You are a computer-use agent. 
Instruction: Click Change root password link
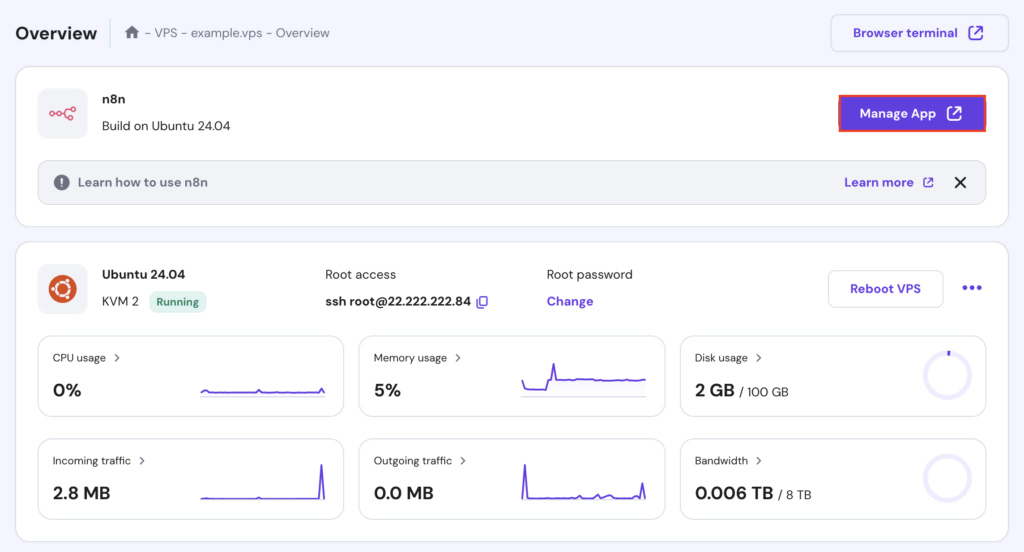click(x=570, y=302)
